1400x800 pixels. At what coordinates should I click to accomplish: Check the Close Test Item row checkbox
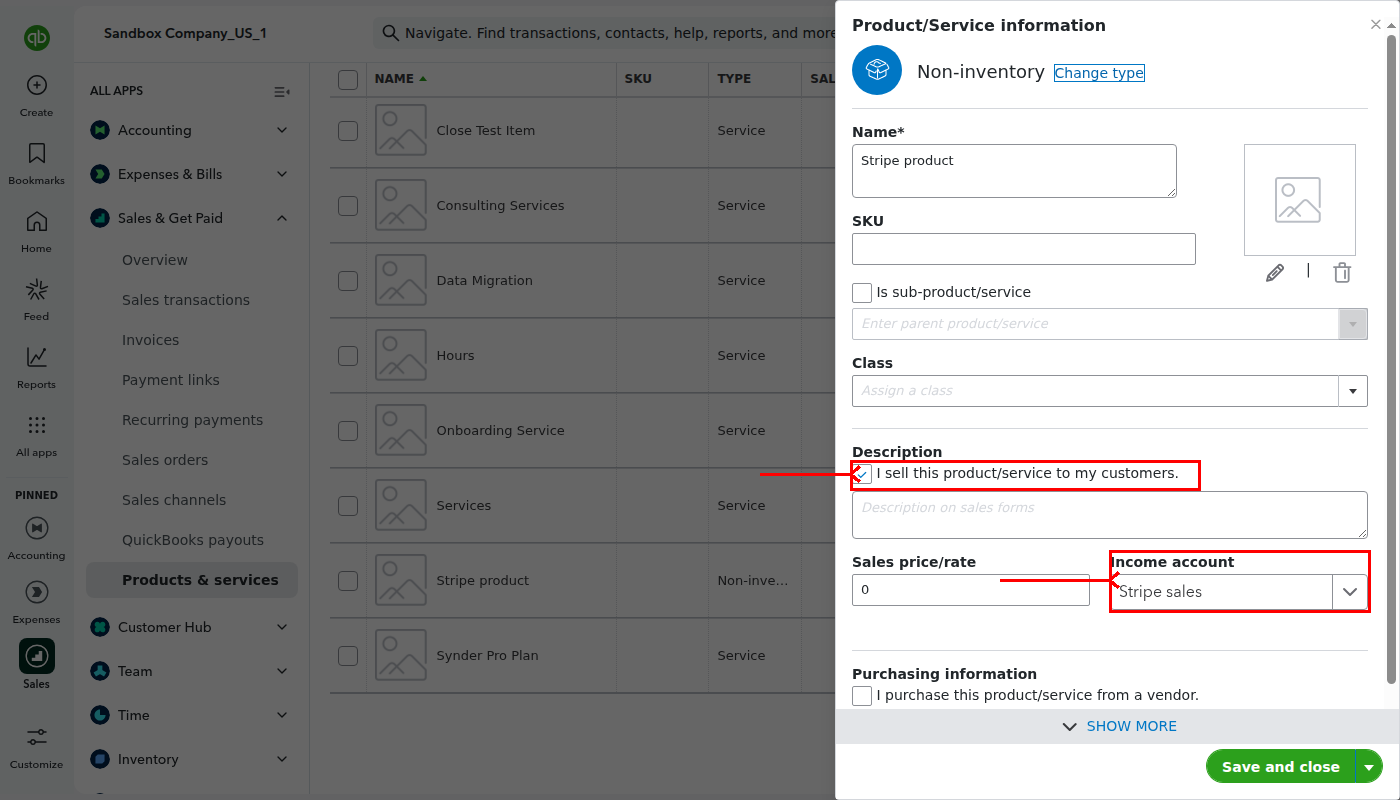coord(348,131)
